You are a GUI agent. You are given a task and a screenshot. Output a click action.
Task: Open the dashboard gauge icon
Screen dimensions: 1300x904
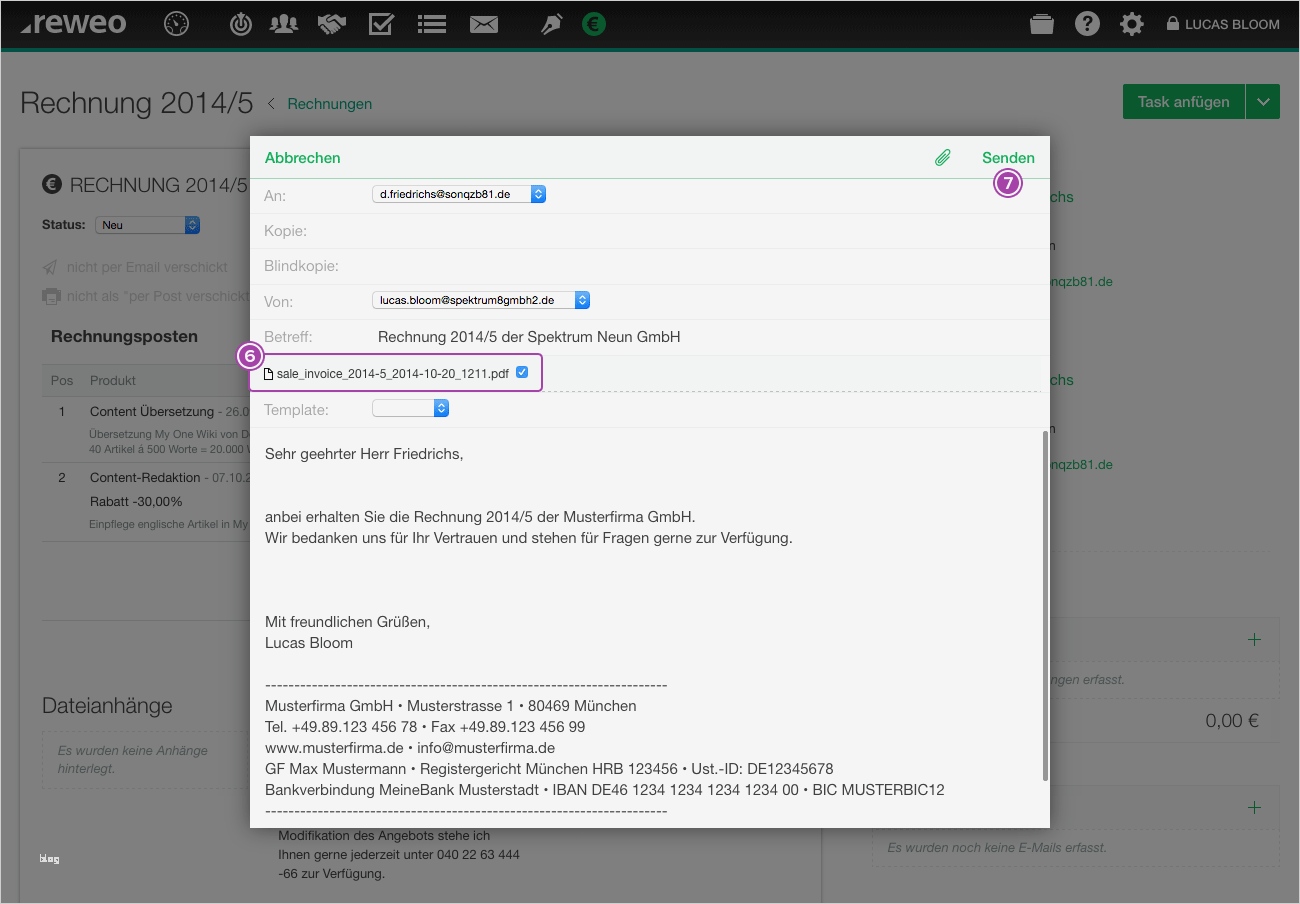click(x=177, y=23)
